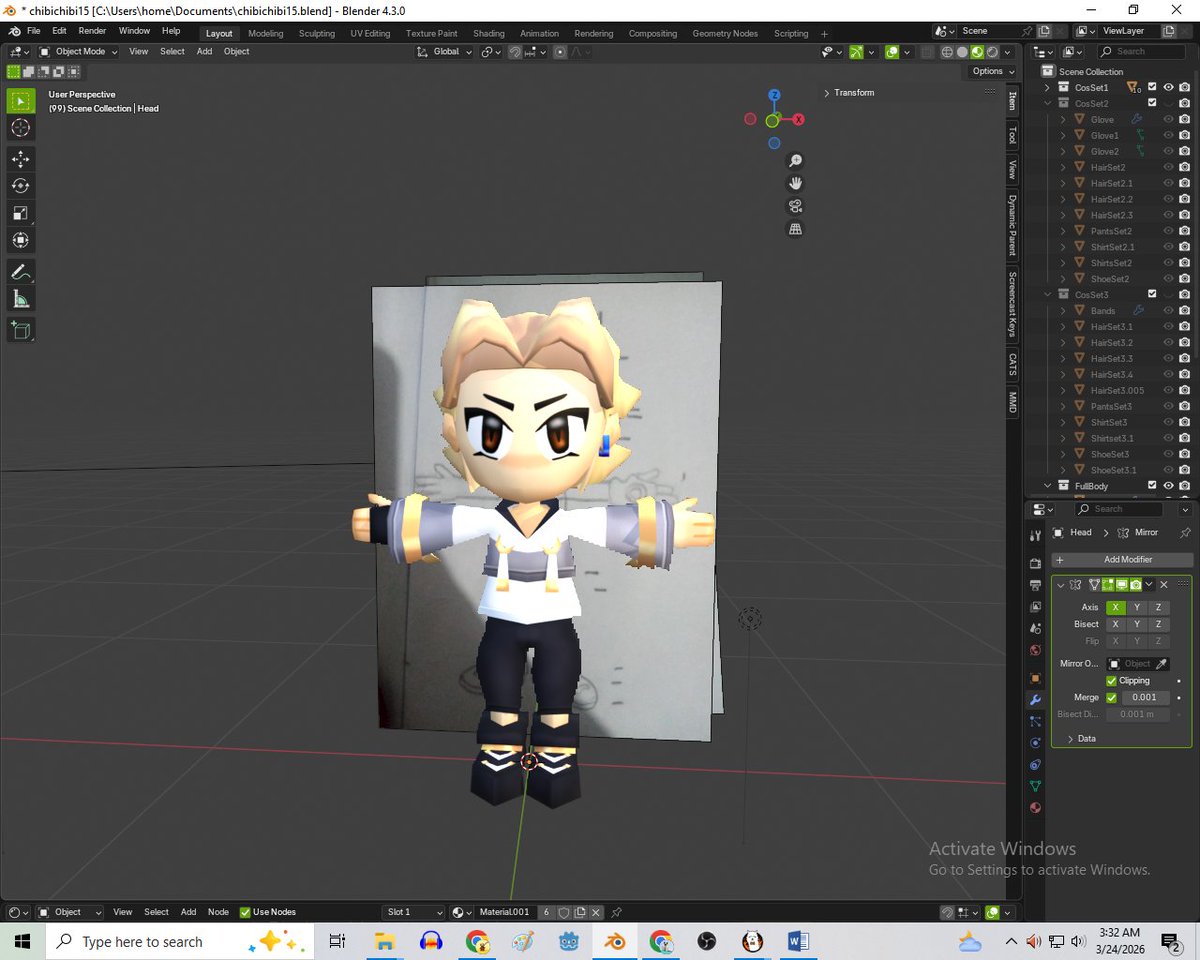
Task: Open the Output properties tab
Action: pos(1036,585)
